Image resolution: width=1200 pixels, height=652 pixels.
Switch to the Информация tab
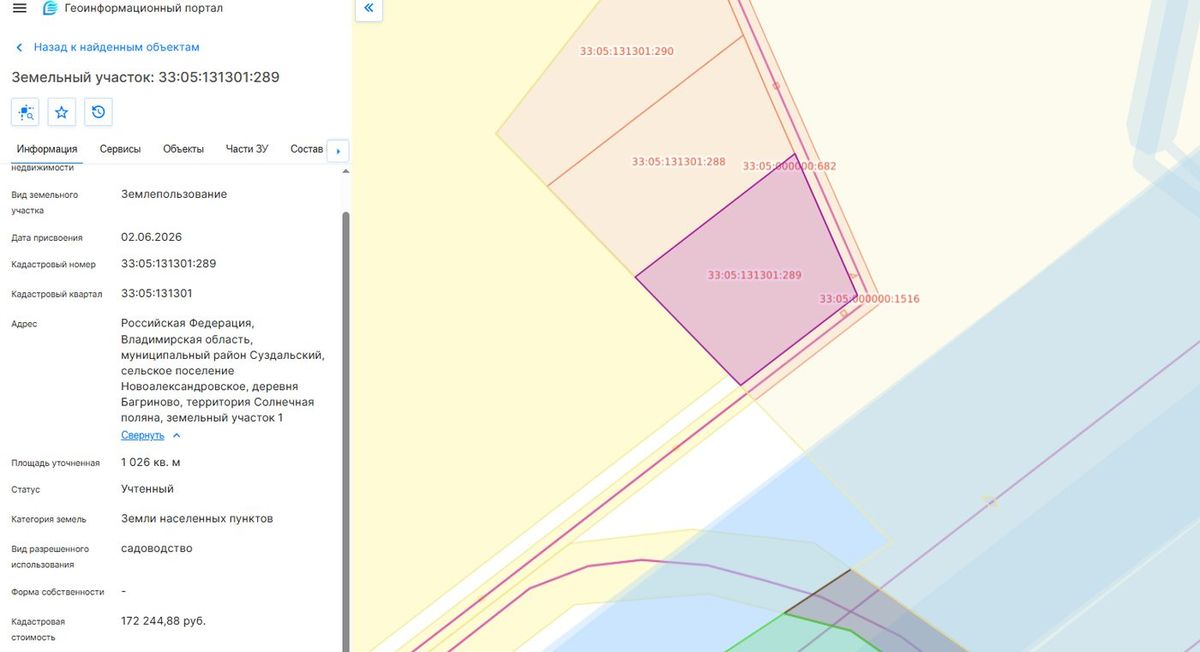pyautogui.click(x=47, y=149)
